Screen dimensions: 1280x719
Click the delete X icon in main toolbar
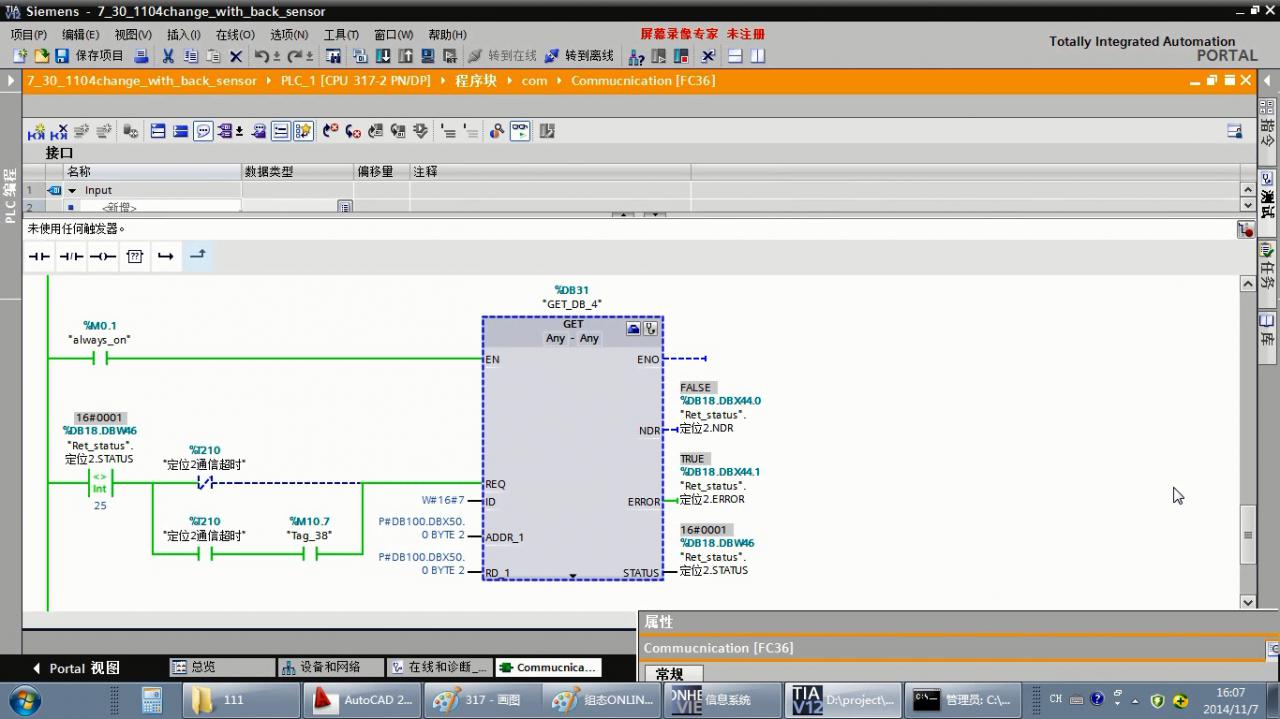(236, 56)
